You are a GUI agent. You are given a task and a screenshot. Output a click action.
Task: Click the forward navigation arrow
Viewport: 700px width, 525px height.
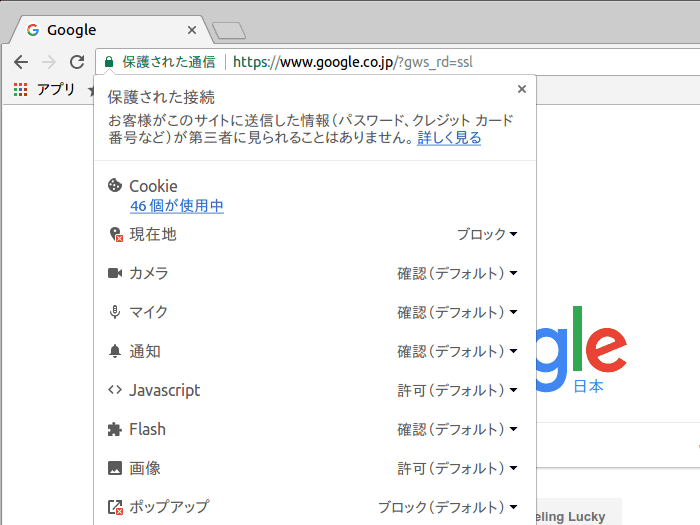(49, 62)
